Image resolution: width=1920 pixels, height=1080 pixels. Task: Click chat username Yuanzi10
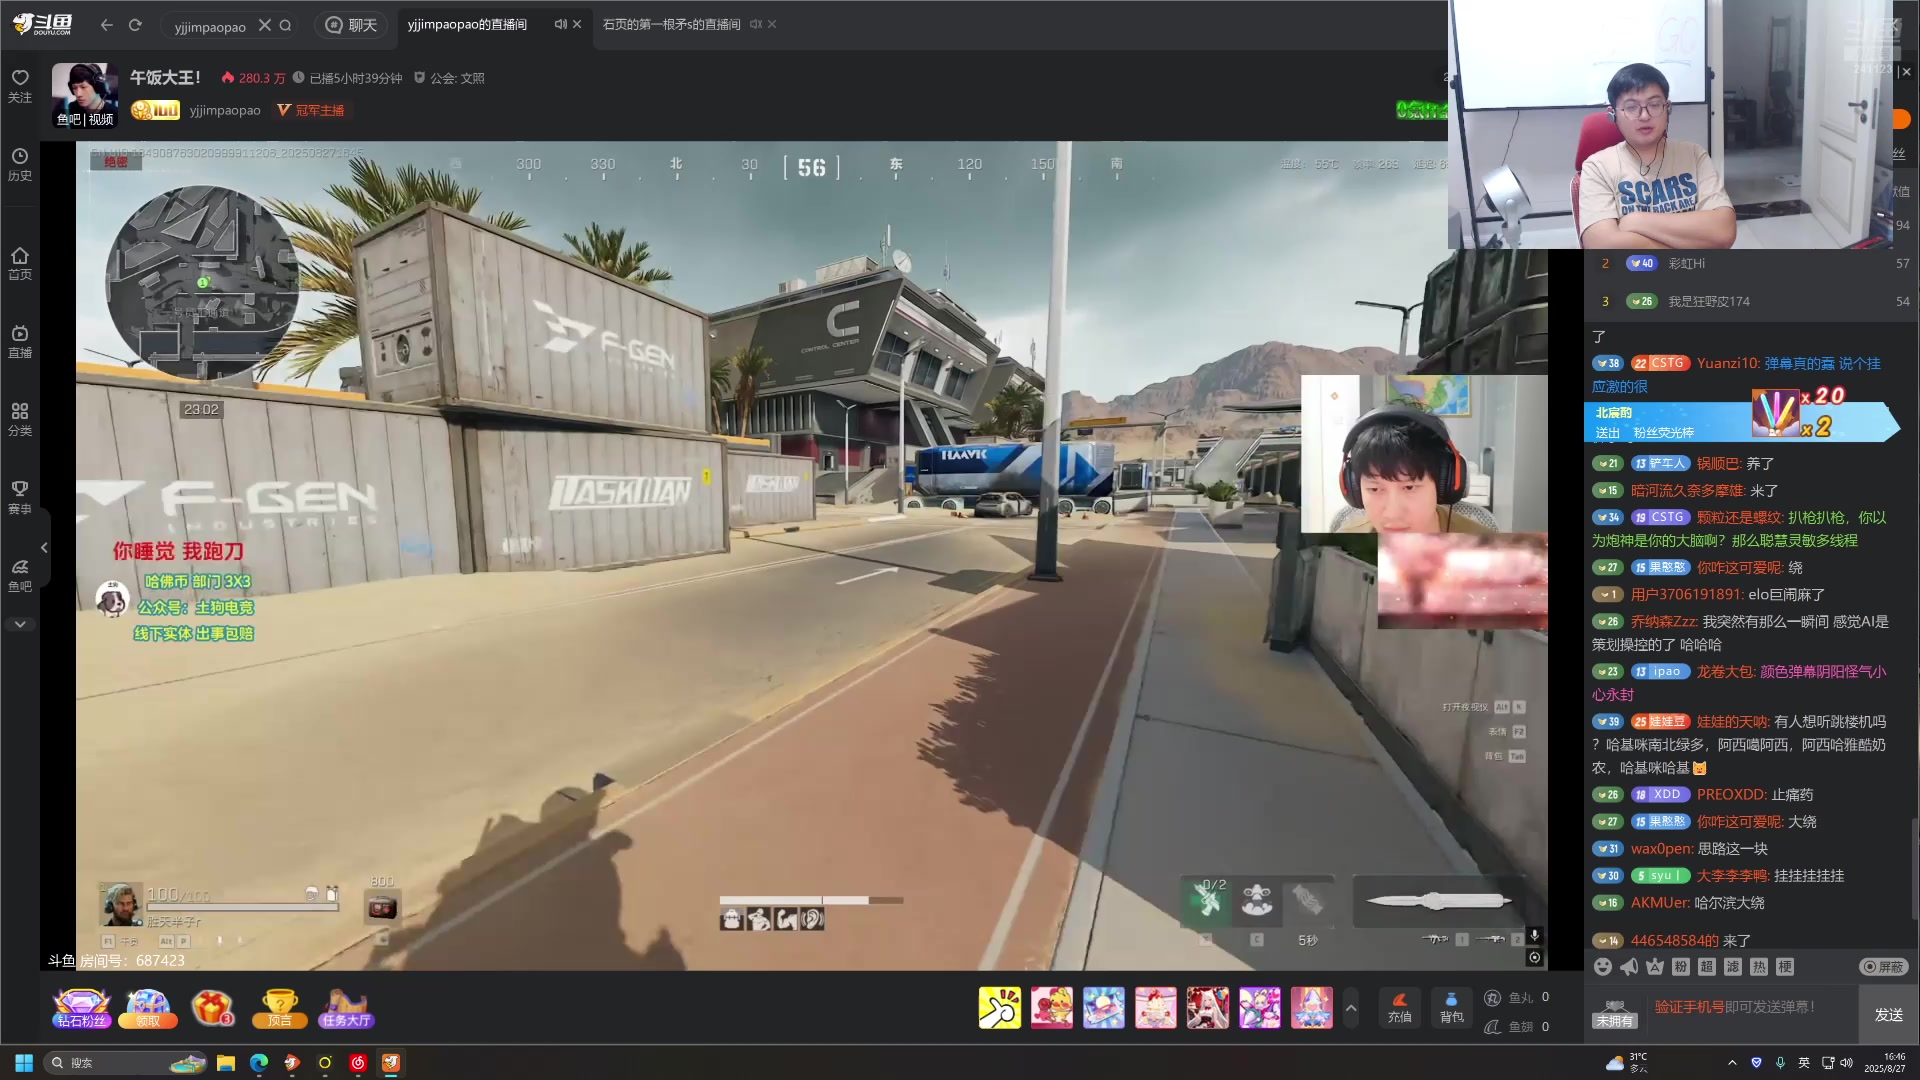click(x=1727, y=363)
